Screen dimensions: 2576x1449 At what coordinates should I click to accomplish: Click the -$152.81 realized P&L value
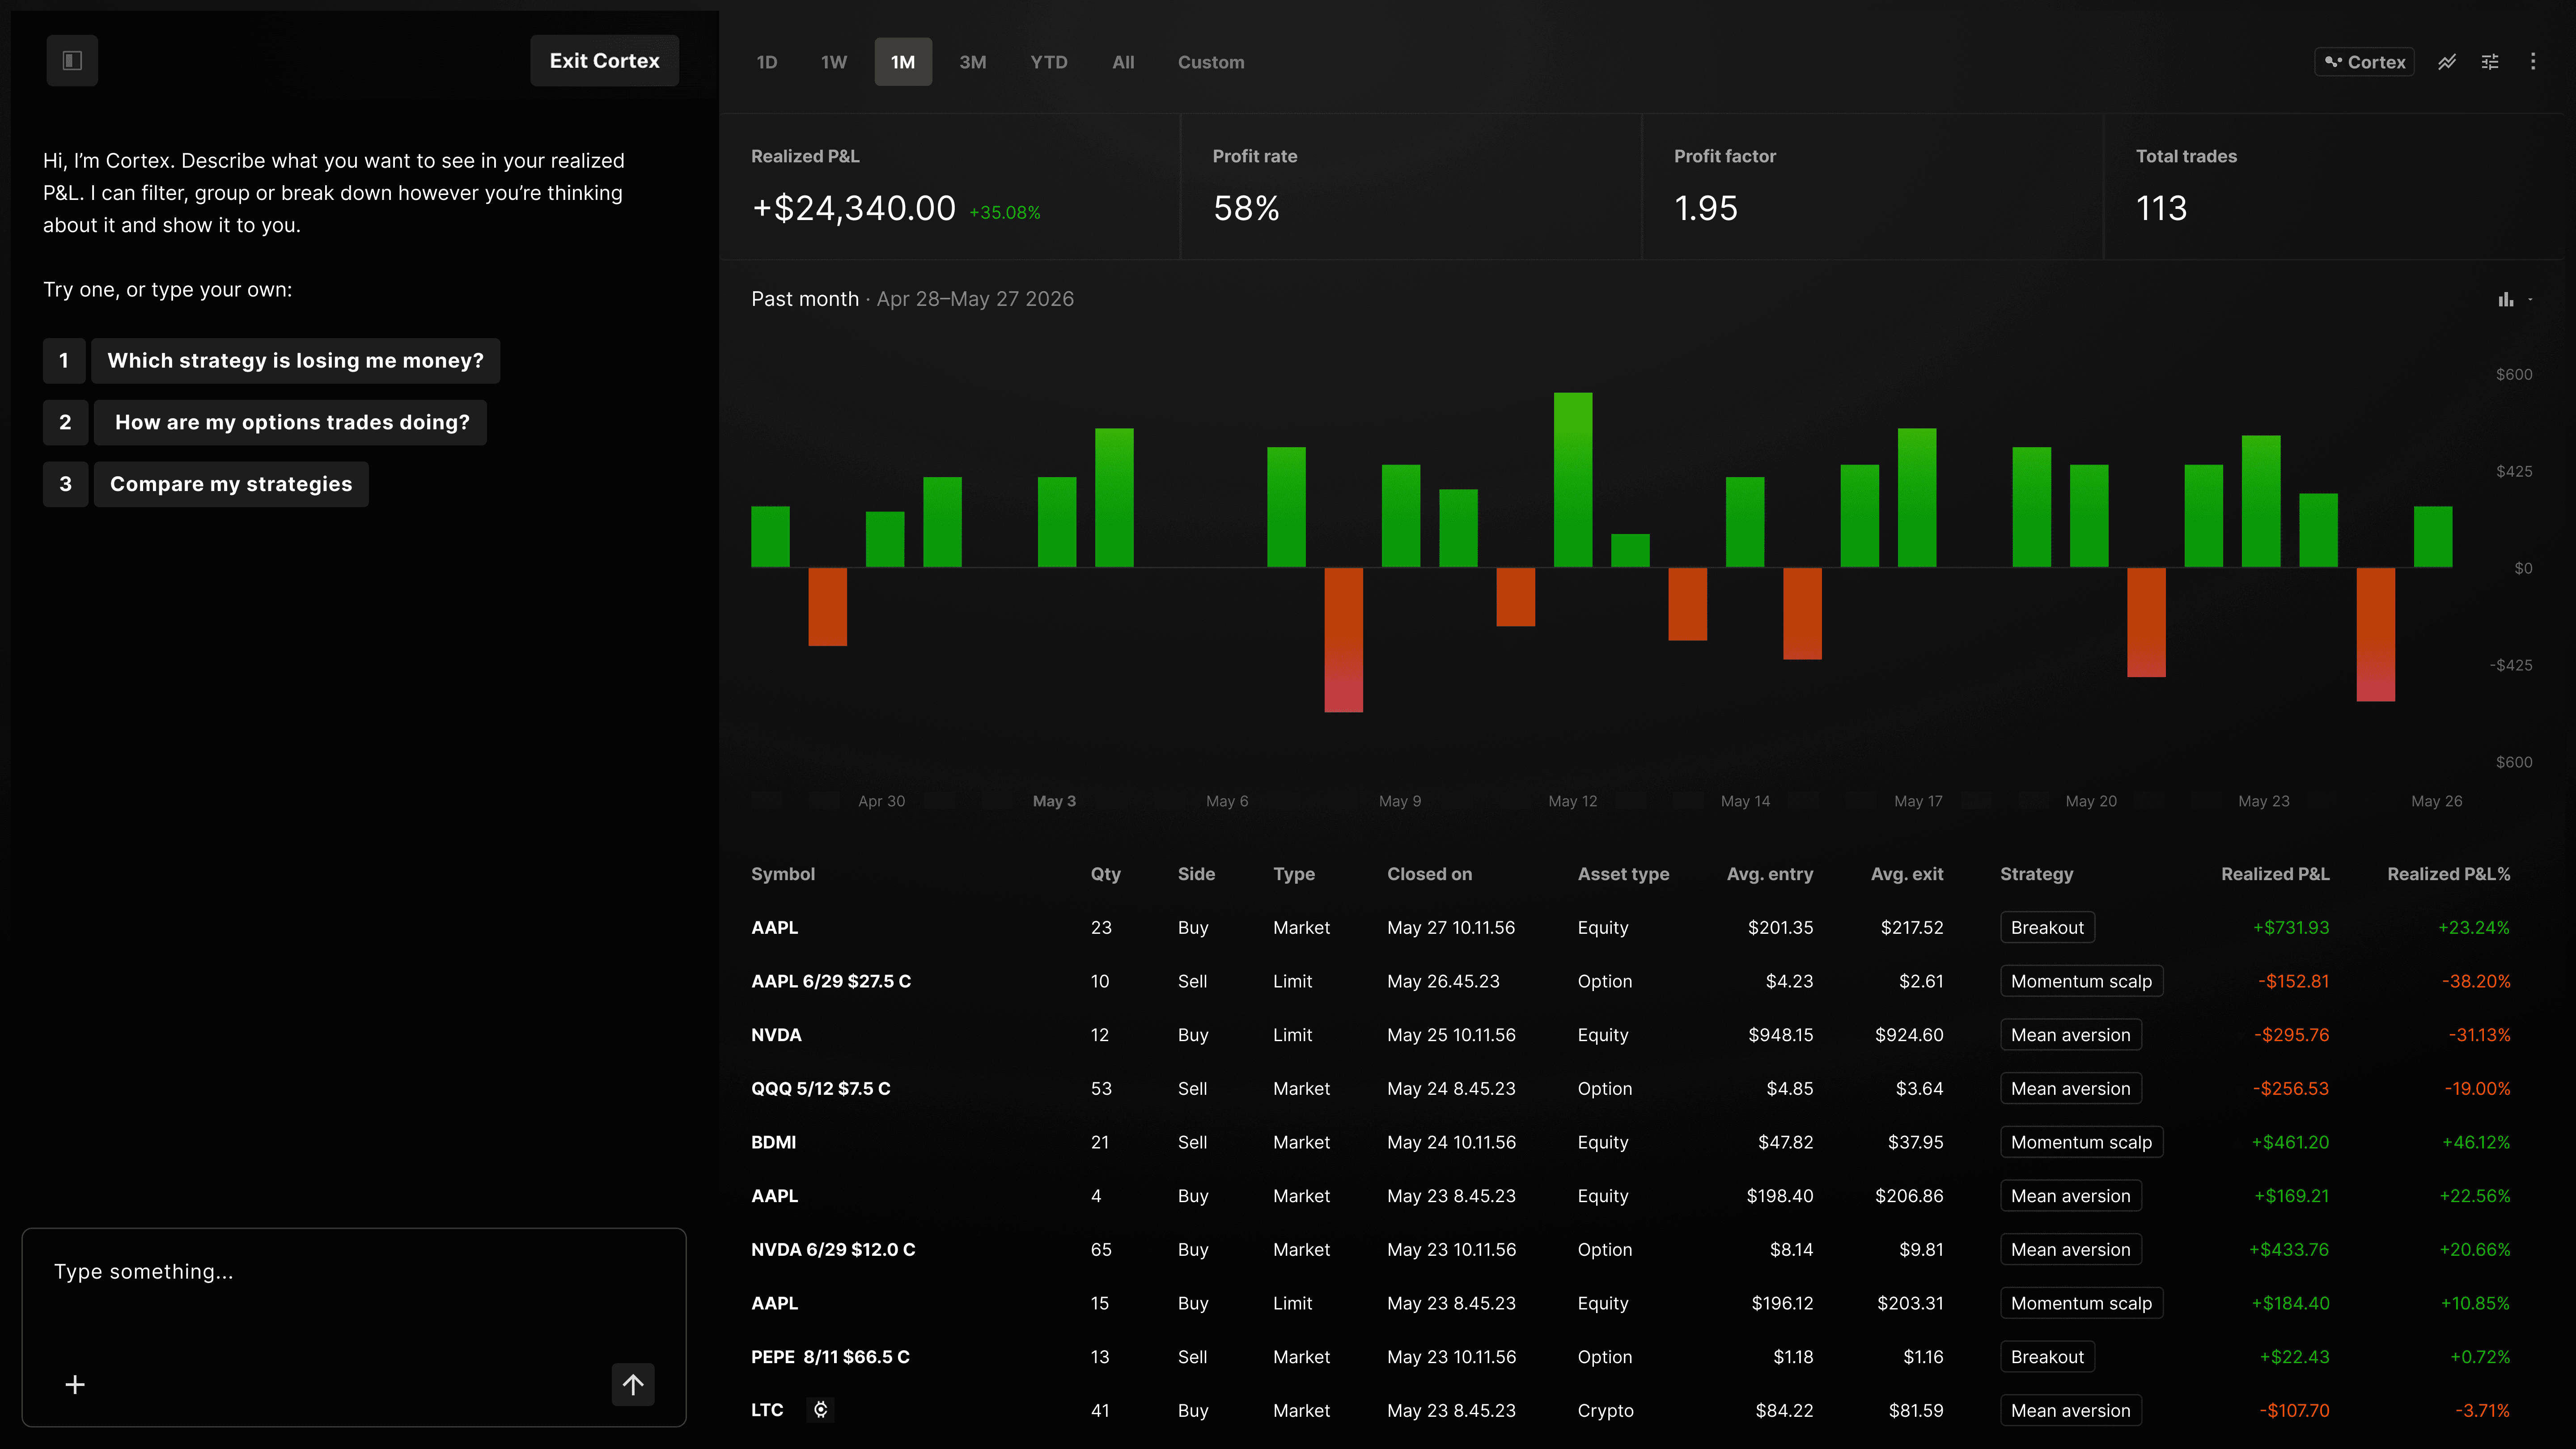click(2293, 982)
